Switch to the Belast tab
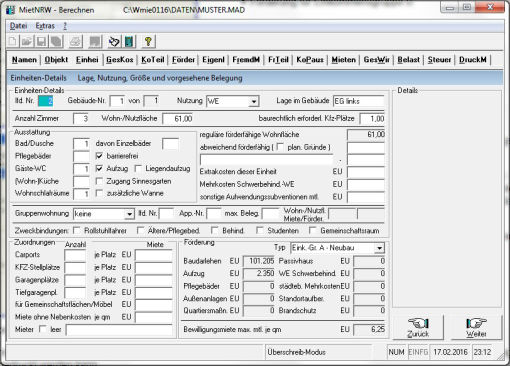 (408, 60)
